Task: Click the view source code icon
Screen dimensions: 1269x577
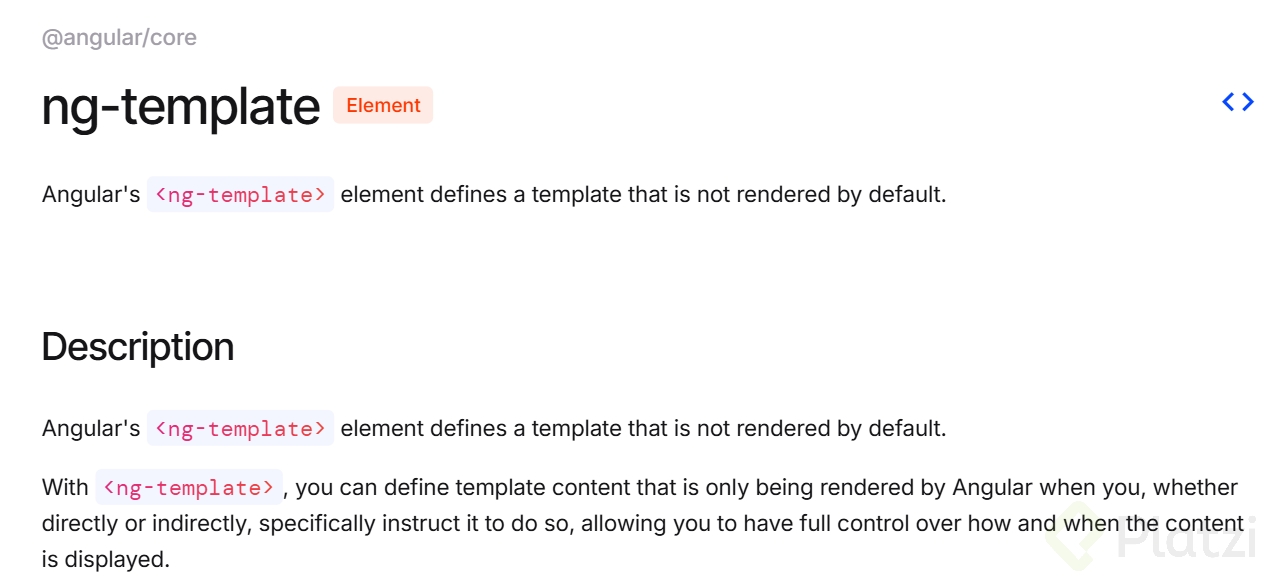Action: pyautogui.click(x=1238, y=102)
